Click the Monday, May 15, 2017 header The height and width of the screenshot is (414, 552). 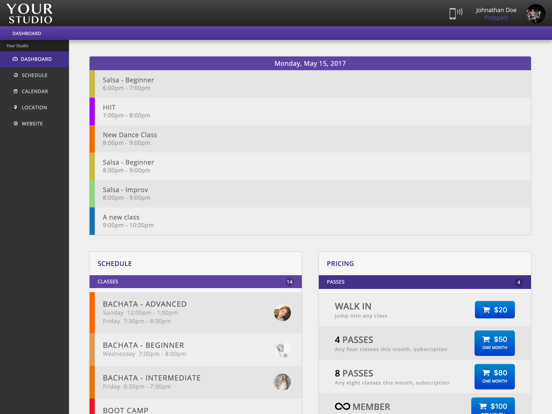pyautogui.click(x=310, y=63)
